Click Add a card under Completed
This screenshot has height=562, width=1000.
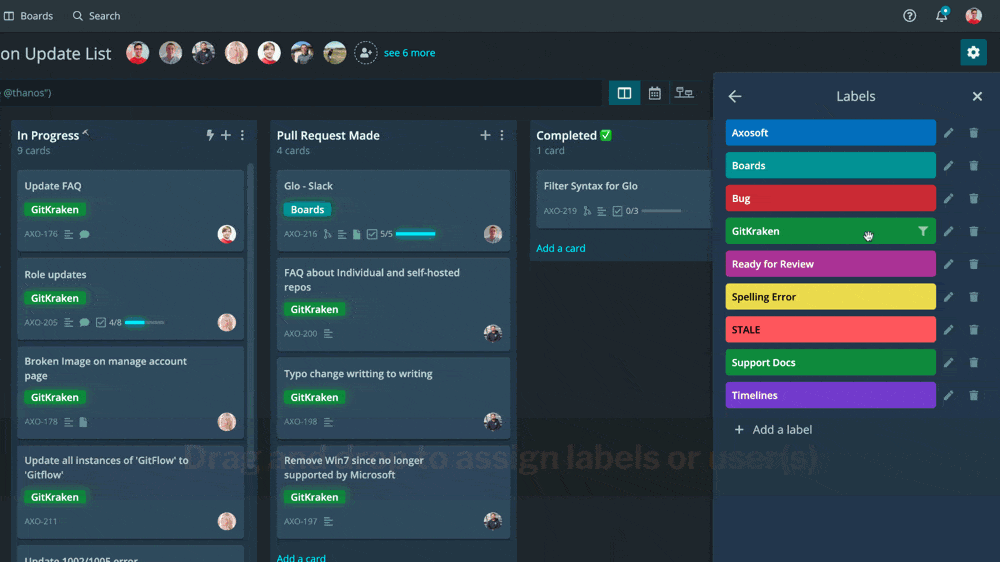561,248
